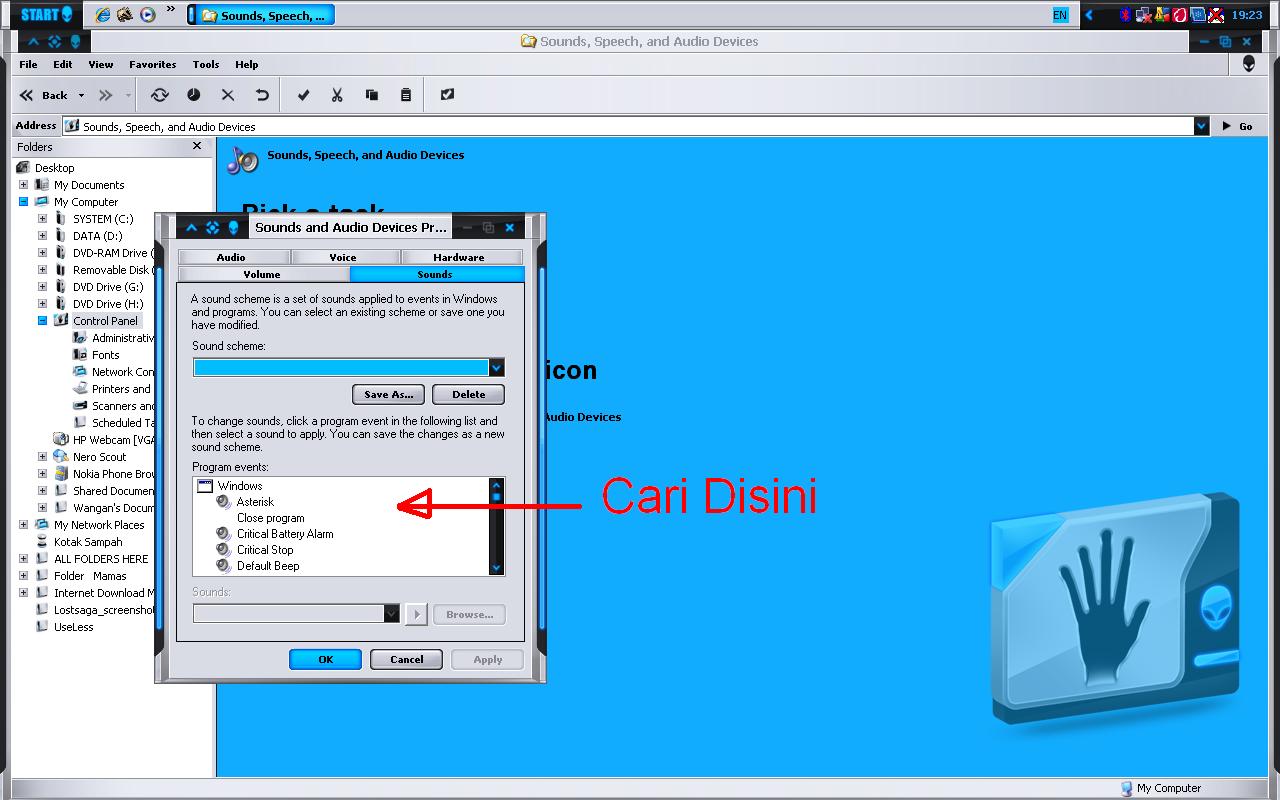Screen dimensions: 1280x800
Task: Click the Paste clipboard toolbar icon
Action: click(x=405, y=94)
